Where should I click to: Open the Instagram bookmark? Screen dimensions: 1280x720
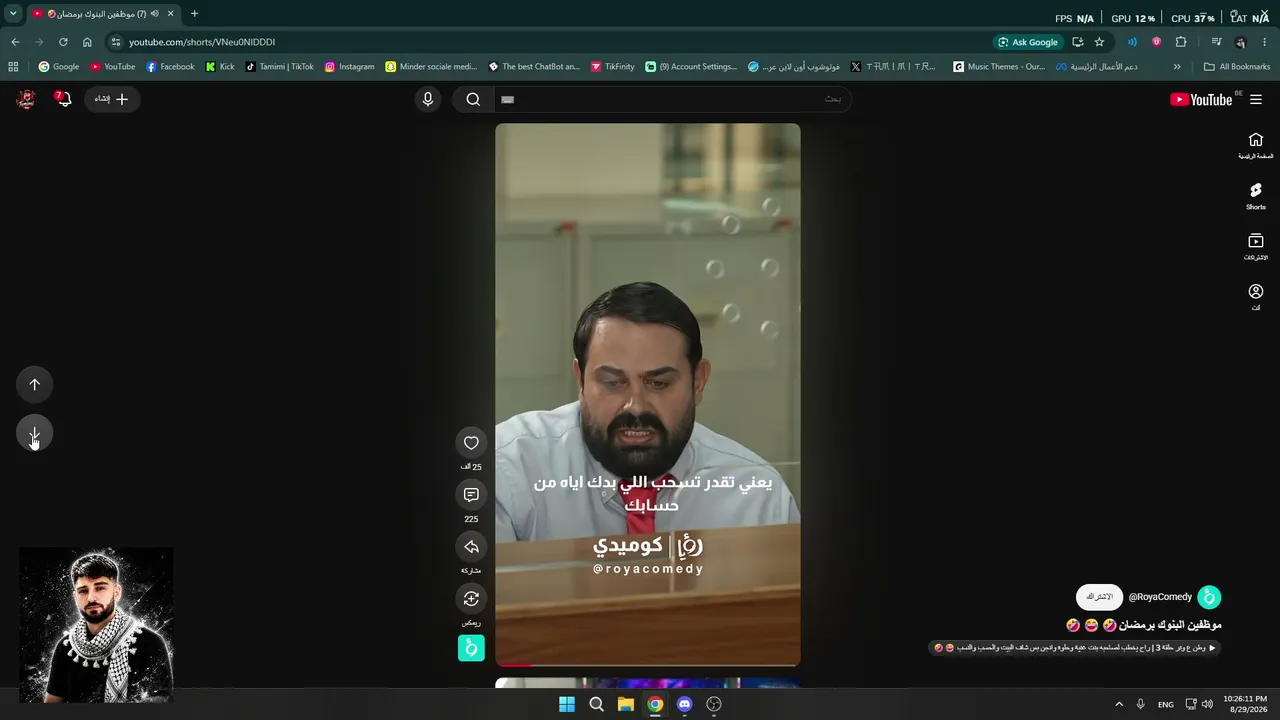pos(350,67)
